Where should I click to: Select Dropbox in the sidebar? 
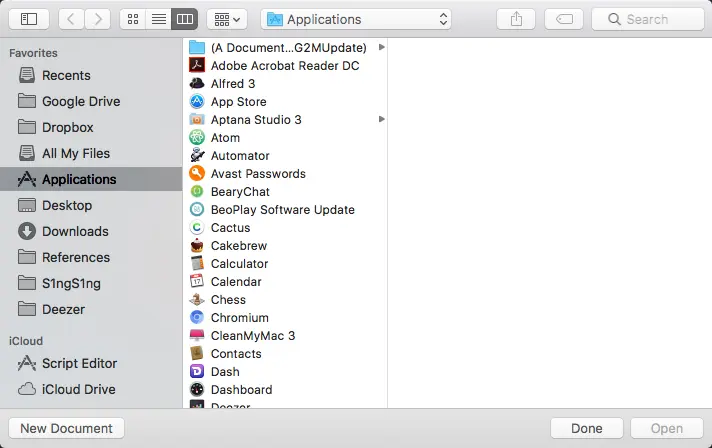[x=91, y=127]
